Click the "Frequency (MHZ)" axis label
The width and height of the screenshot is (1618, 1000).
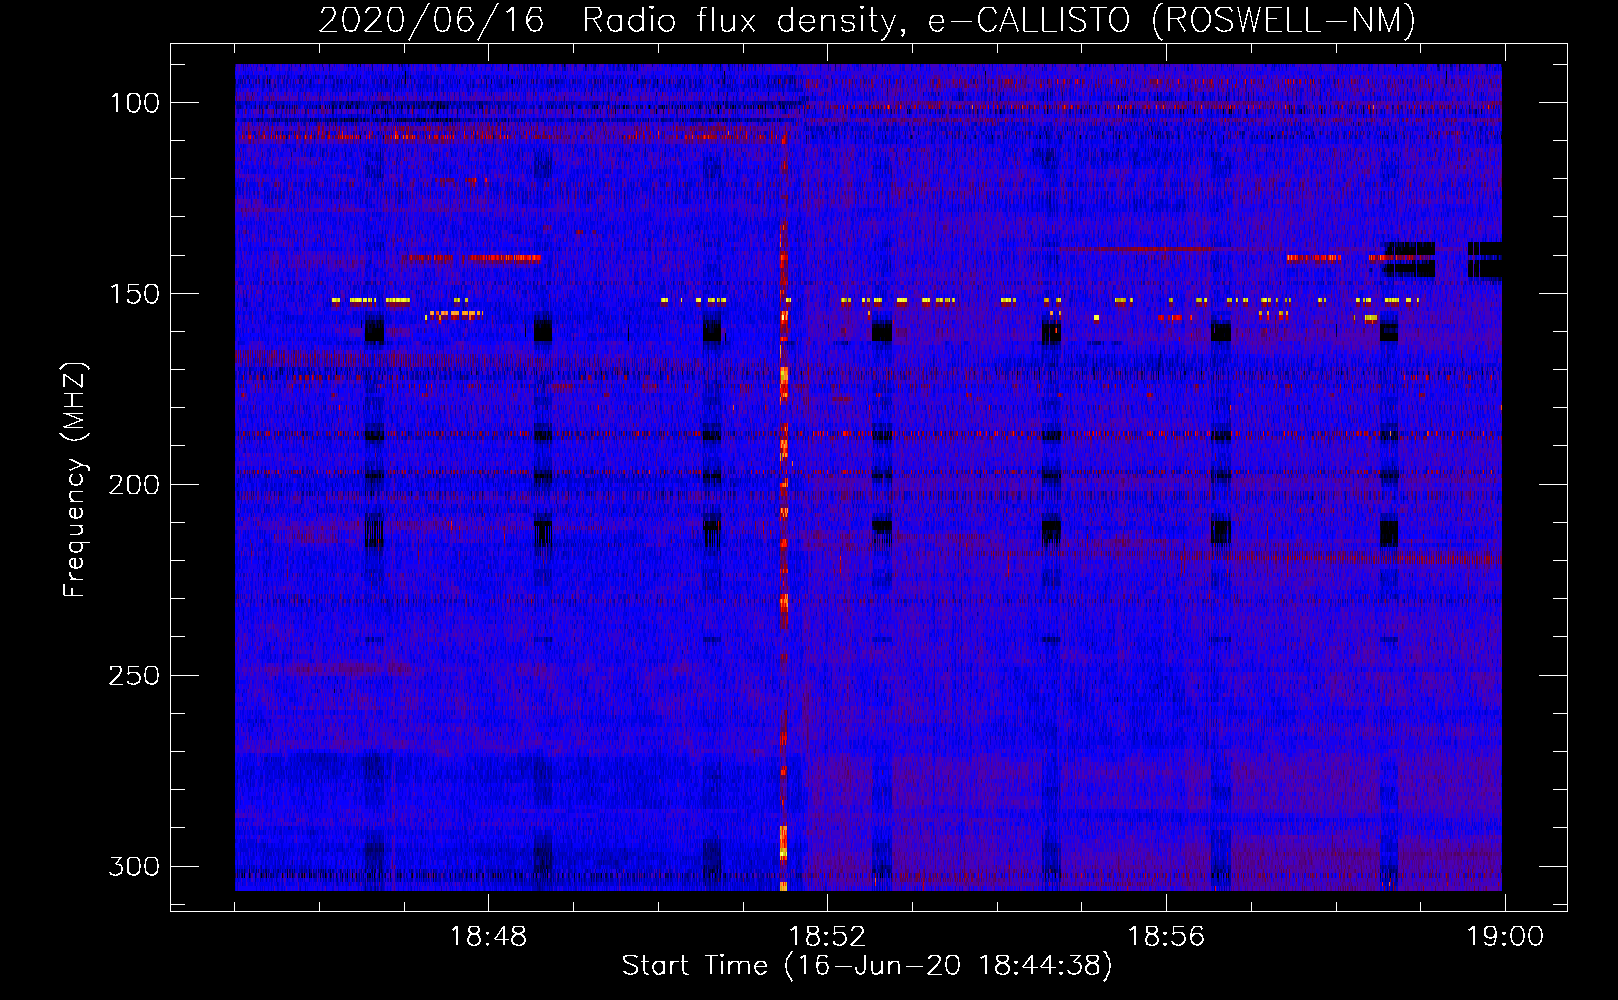click(x=75, y=479)
